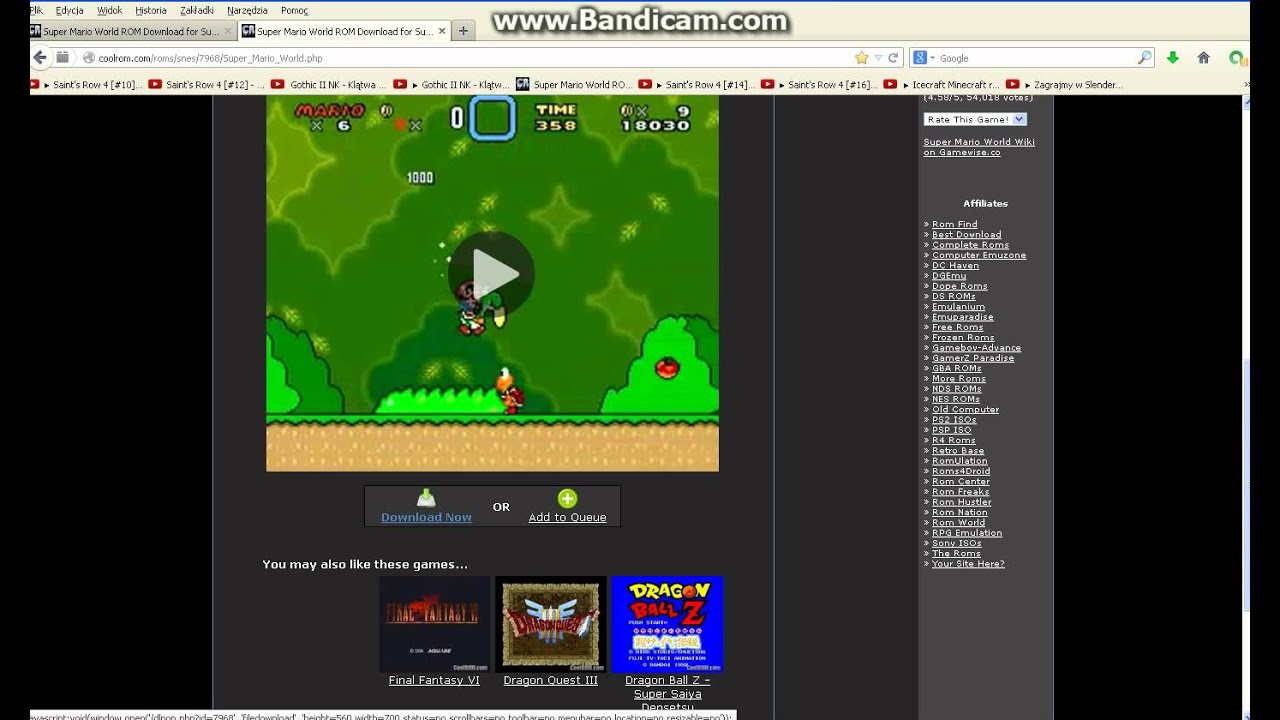Open the Edycja menu
The height and width of the screenshot is (720, 1280).
(70, 10)
